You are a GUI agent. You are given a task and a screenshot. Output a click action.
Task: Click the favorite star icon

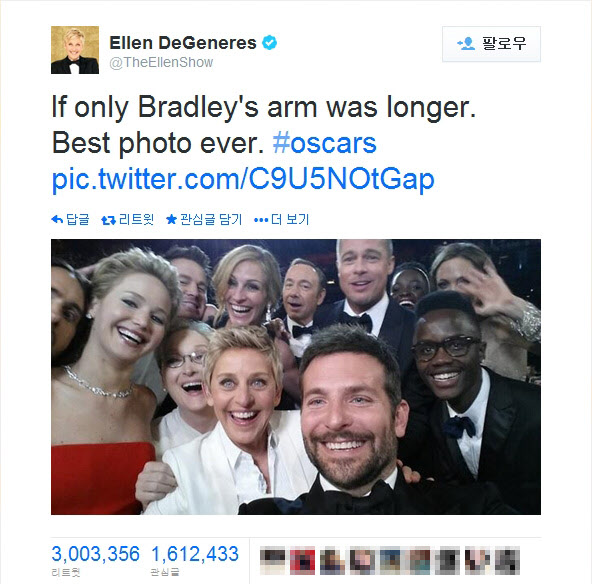[171, 219]
